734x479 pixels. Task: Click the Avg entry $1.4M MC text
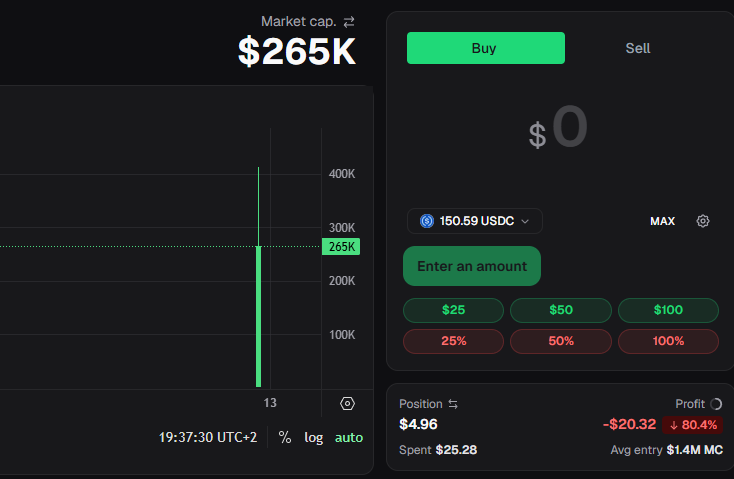pos(667,450)
